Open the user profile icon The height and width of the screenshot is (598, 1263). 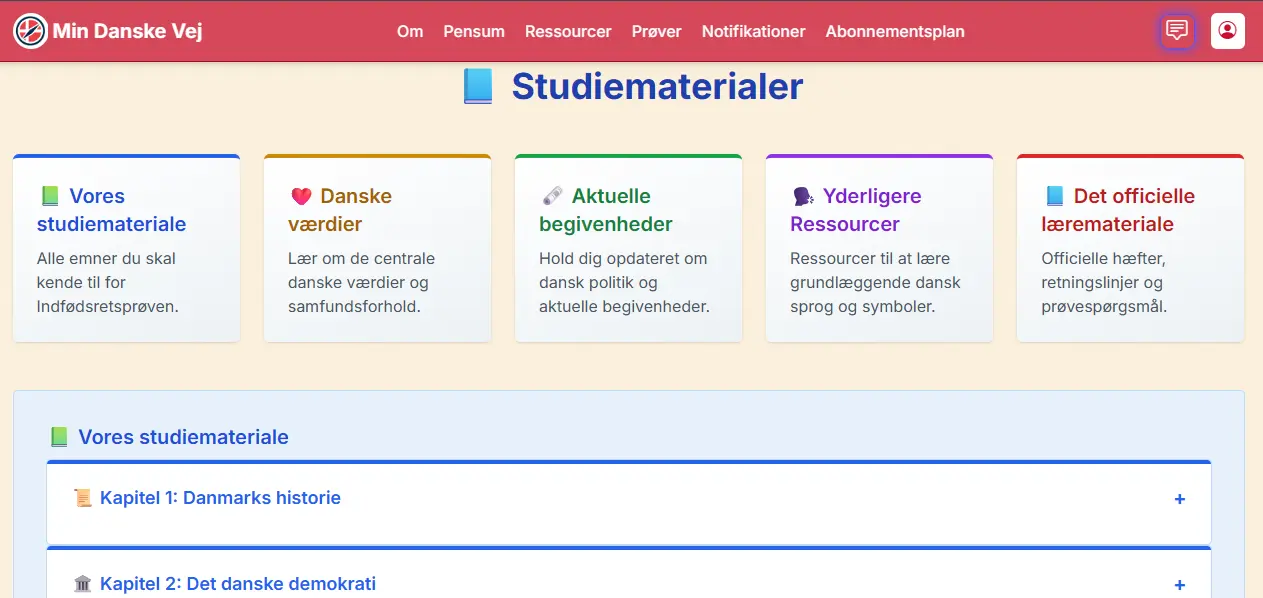pyautogui.click(x=1227, y=31)
